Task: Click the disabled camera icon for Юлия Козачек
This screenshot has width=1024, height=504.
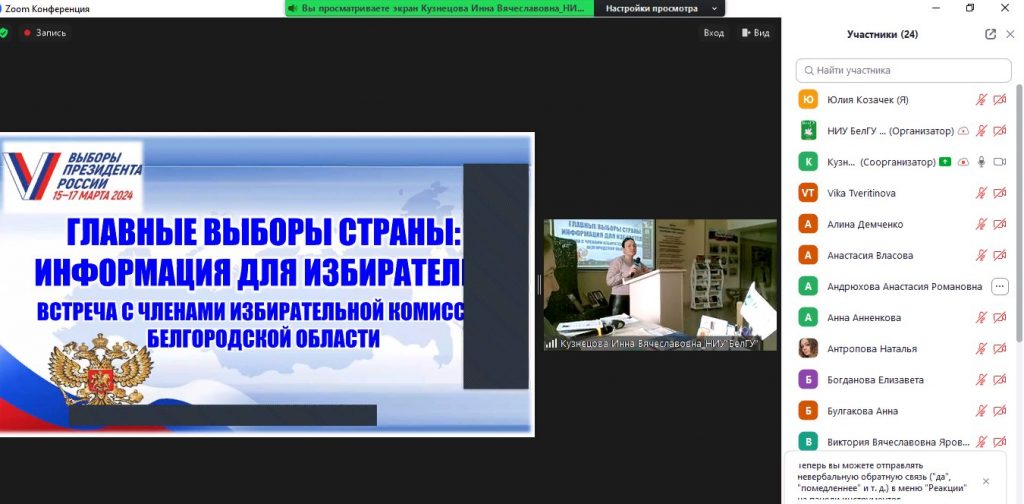Action: (999, 100)
